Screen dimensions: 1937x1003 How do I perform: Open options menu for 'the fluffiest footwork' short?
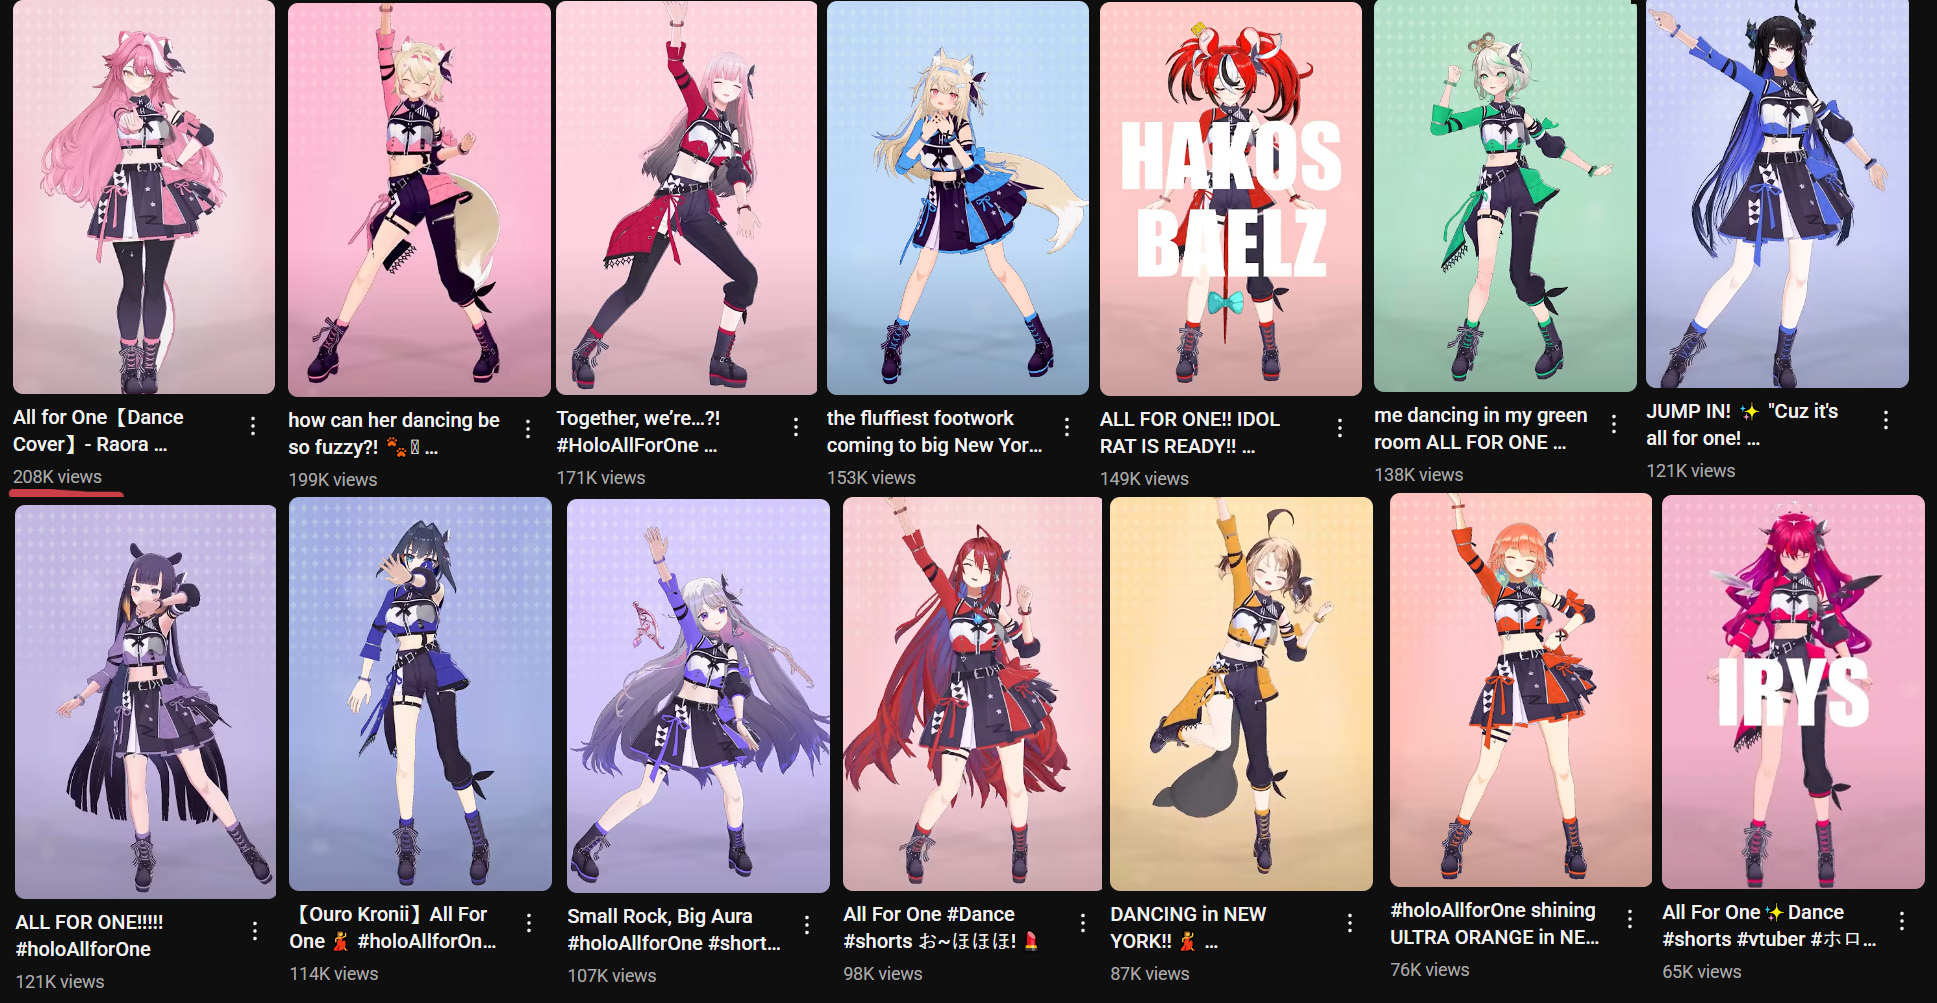(x=1067, y=428)
